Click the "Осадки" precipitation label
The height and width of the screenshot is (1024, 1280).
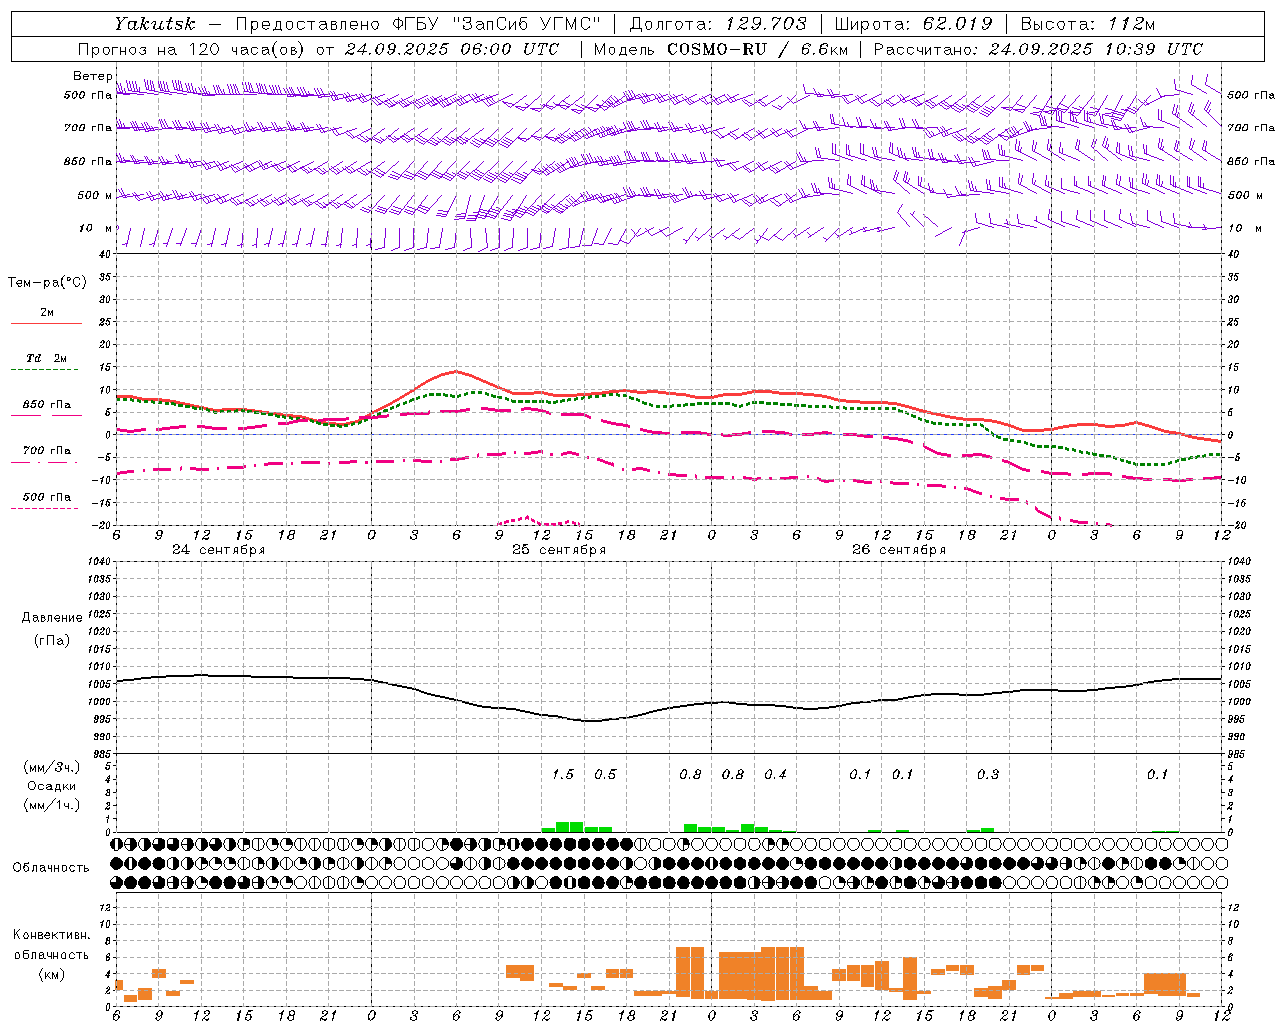51,786
